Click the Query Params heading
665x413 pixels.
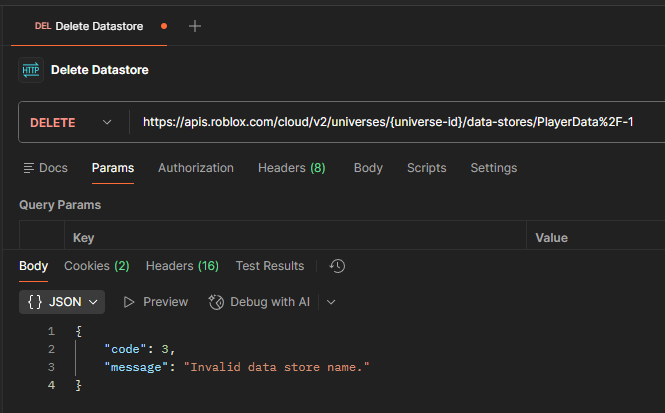60,205
